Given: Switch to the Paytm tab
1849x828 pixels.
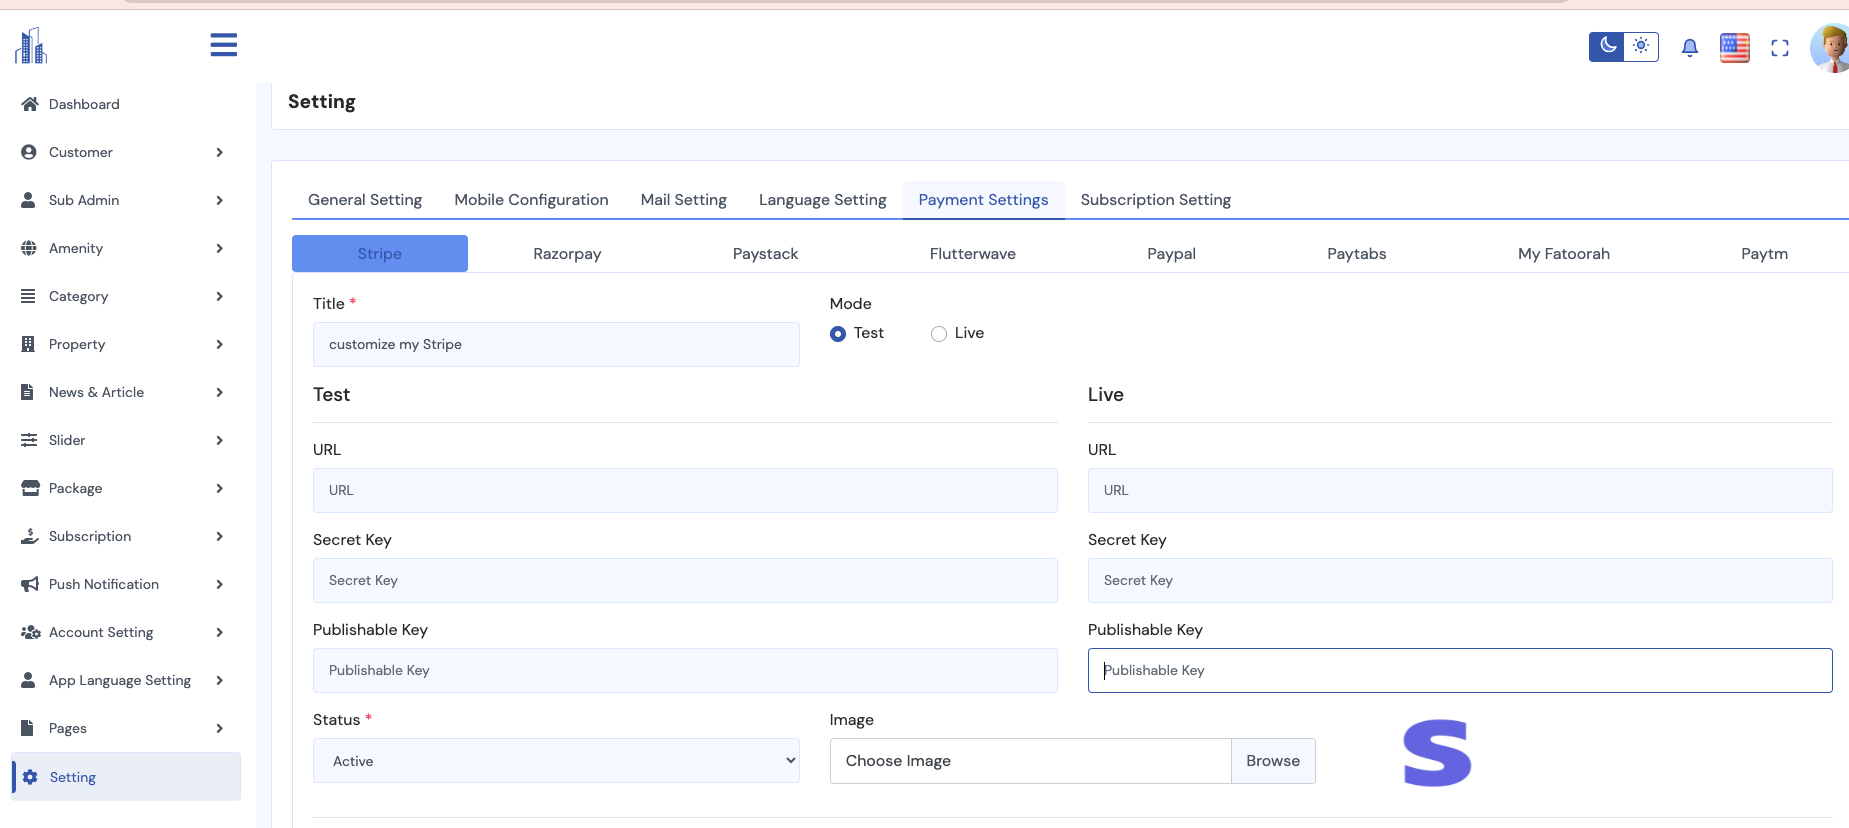Looking at the screenshot, I should 1764,254.
